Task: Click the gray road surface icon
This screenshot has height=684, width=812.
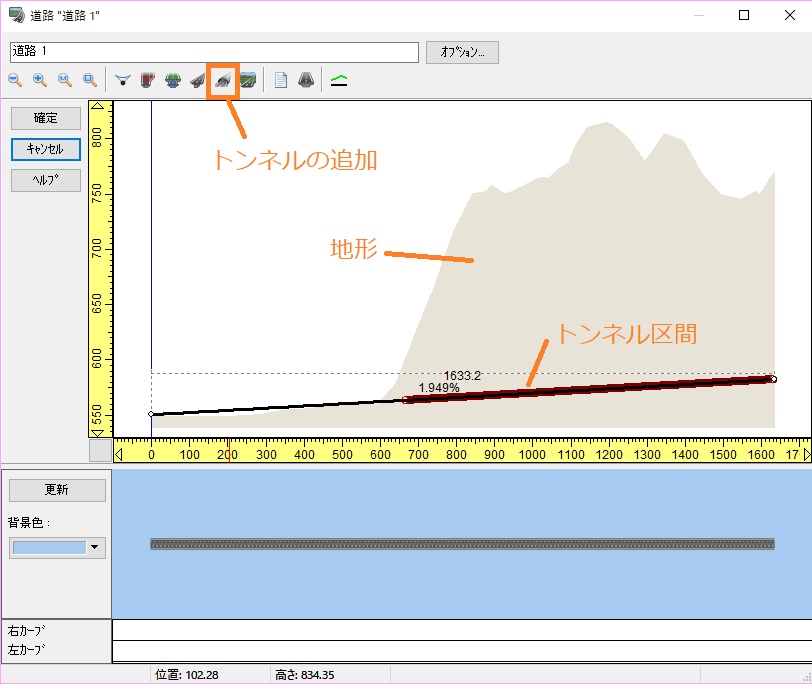Action: click(306, 80)
